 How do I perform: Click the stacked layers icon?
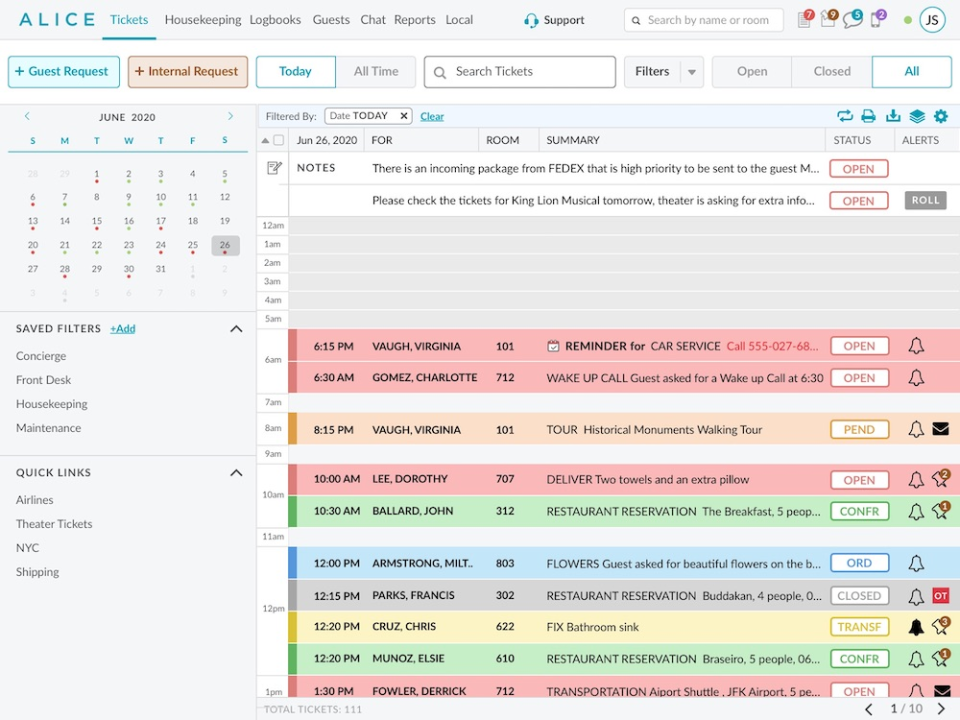click(917, 116)
